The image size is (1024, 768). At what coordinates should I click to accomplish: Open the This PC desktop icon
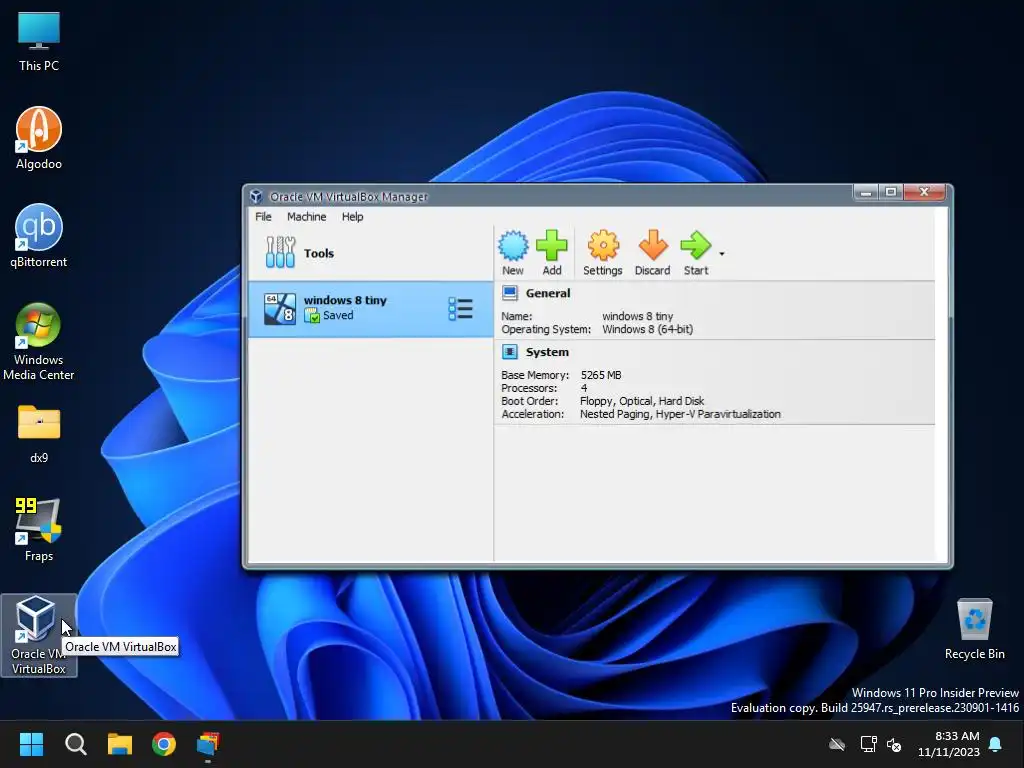[39, 41]
